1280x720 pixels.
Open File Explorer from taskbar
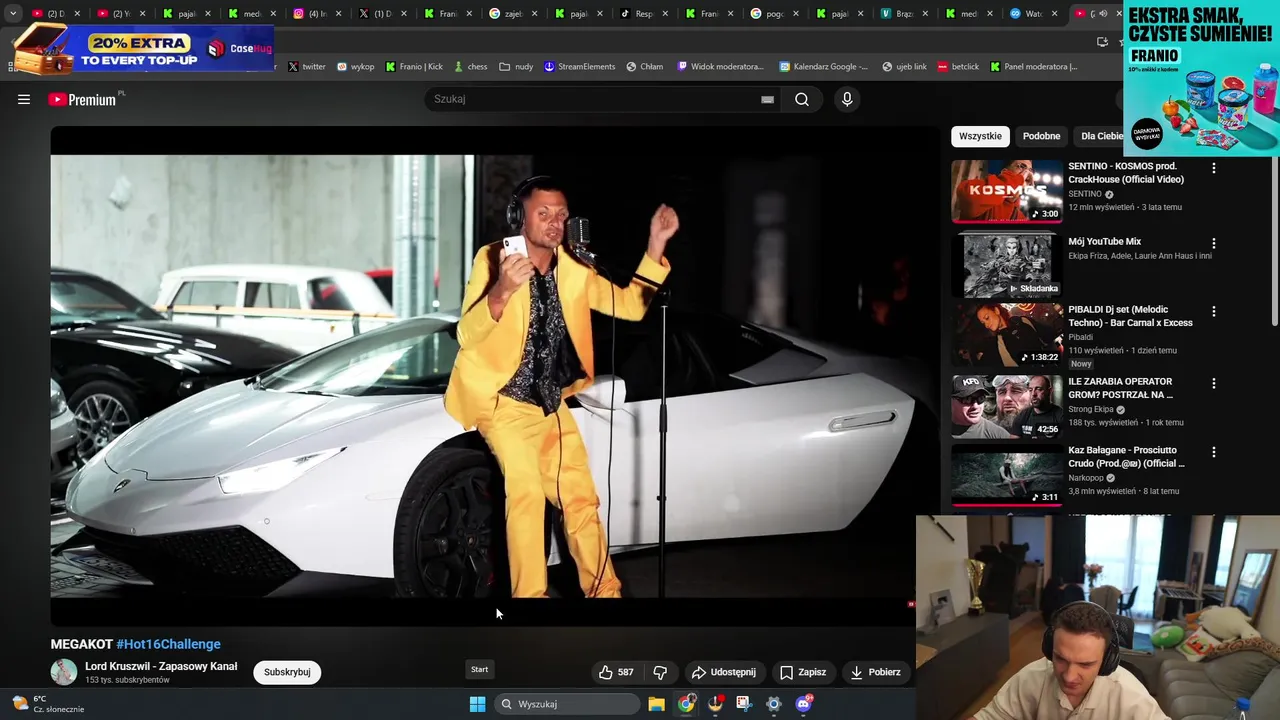pos(656,704)
